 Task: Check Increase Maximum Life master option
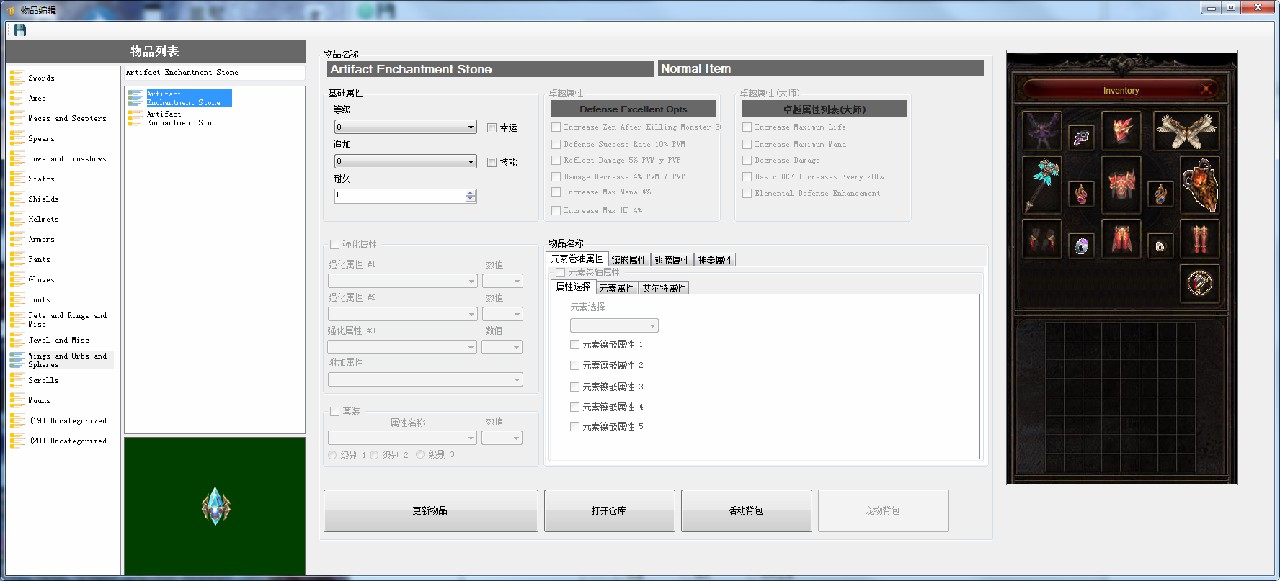tap(747, 128)
